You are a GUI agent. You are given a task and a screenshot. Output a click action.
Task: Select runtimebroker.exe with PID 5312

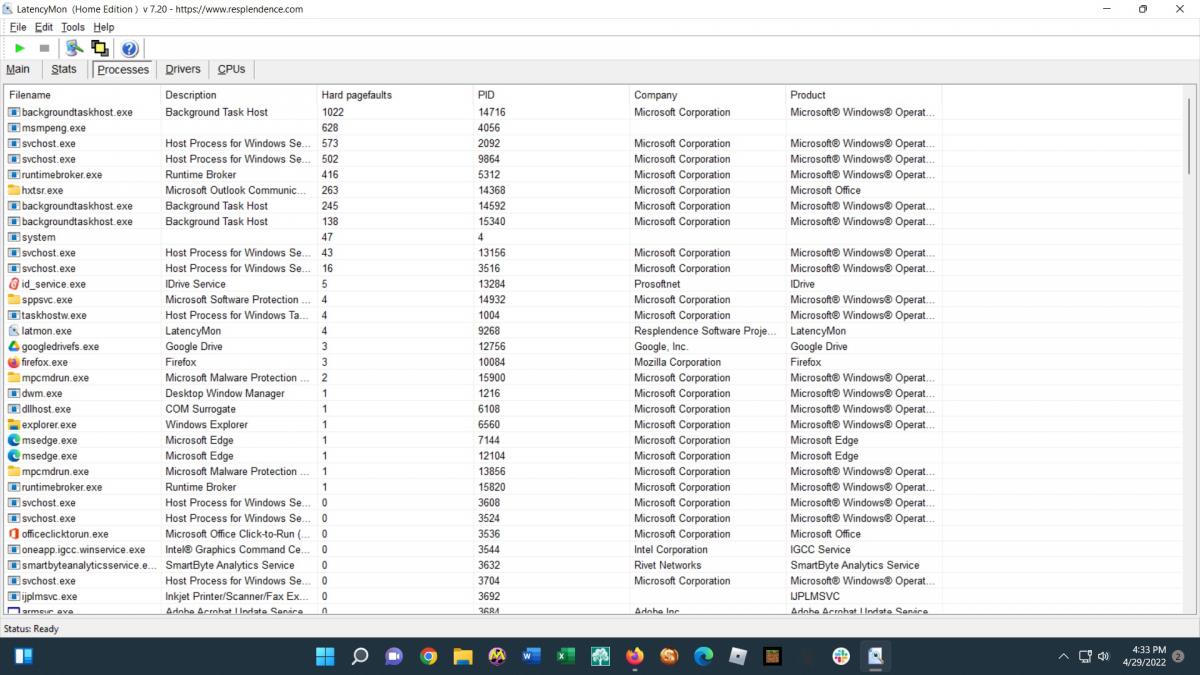(62, 175)
